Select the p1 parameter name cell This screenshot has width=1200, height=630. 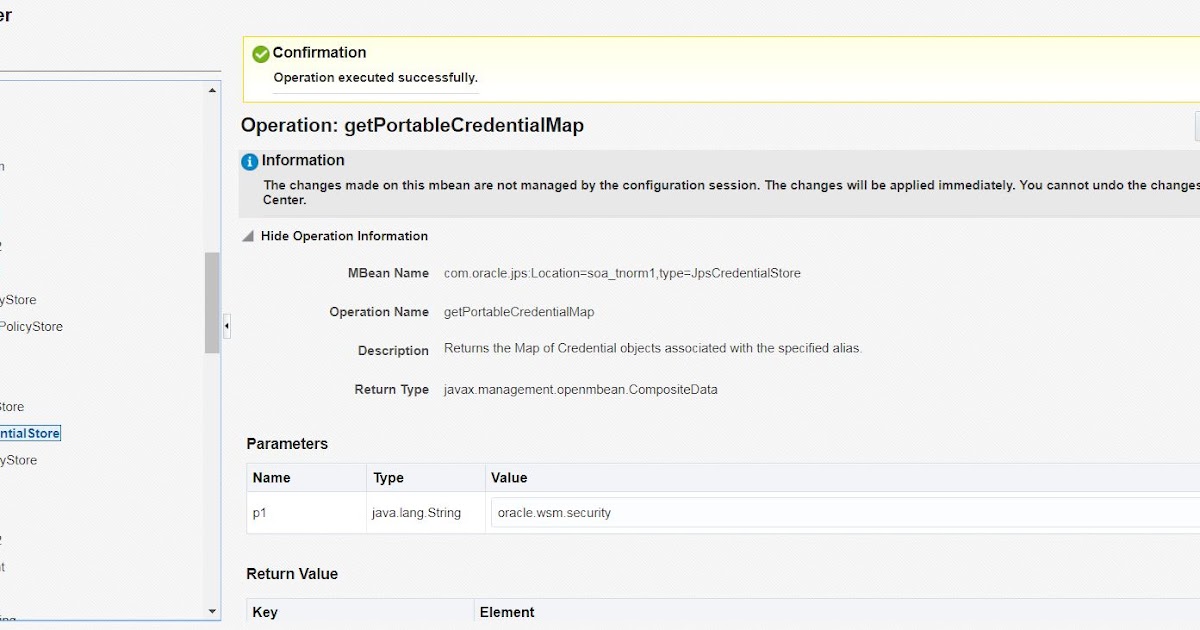pos(260,513)
